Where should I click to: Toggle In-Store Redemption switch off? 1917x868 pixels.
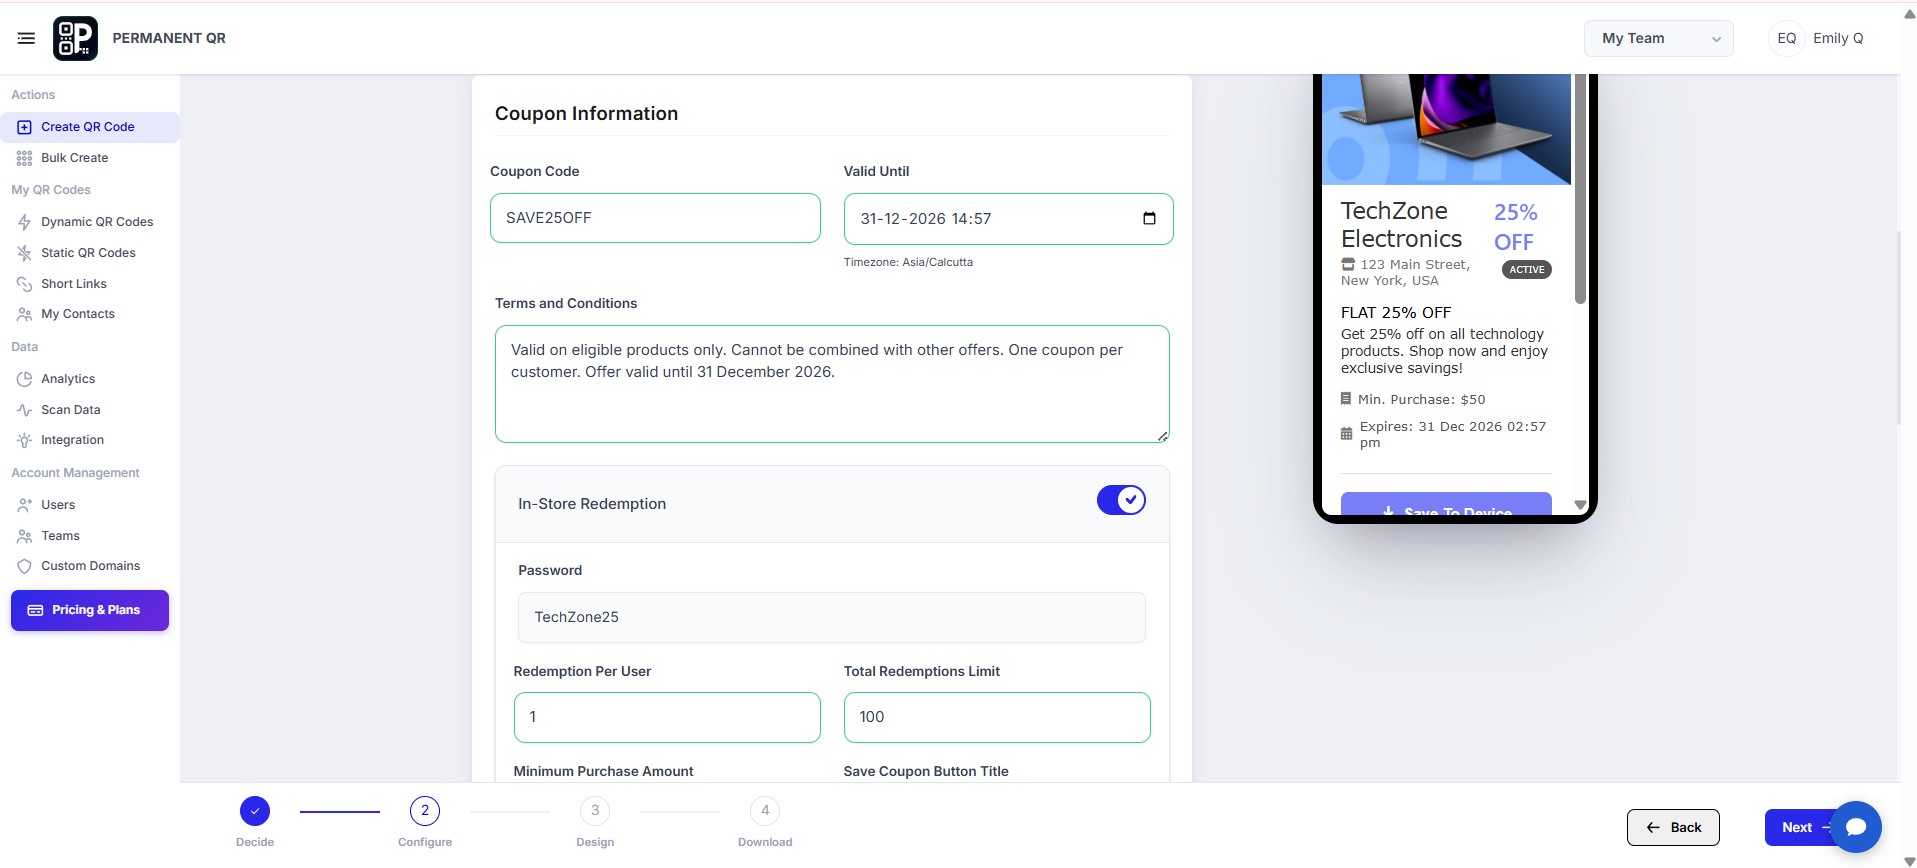pos(1121,500)
